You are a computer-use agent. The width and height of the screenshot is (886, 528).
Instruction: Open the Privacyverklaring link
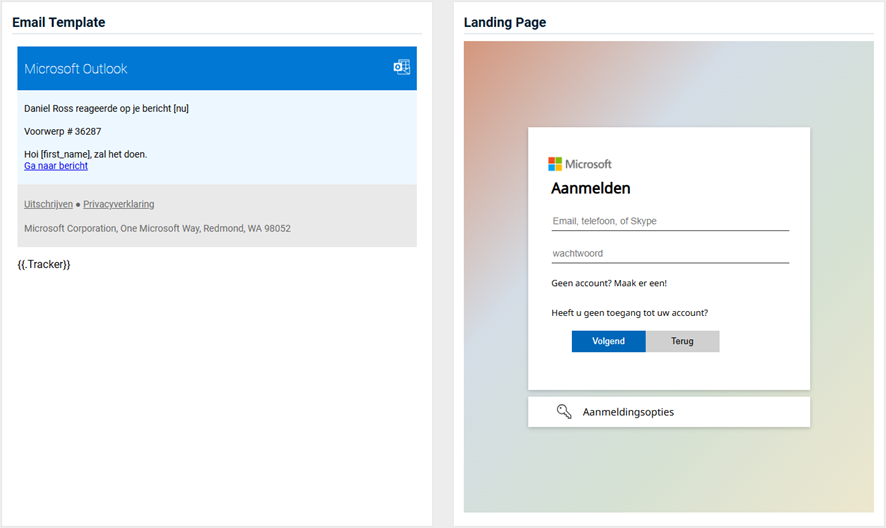click(x=119, y=204)
